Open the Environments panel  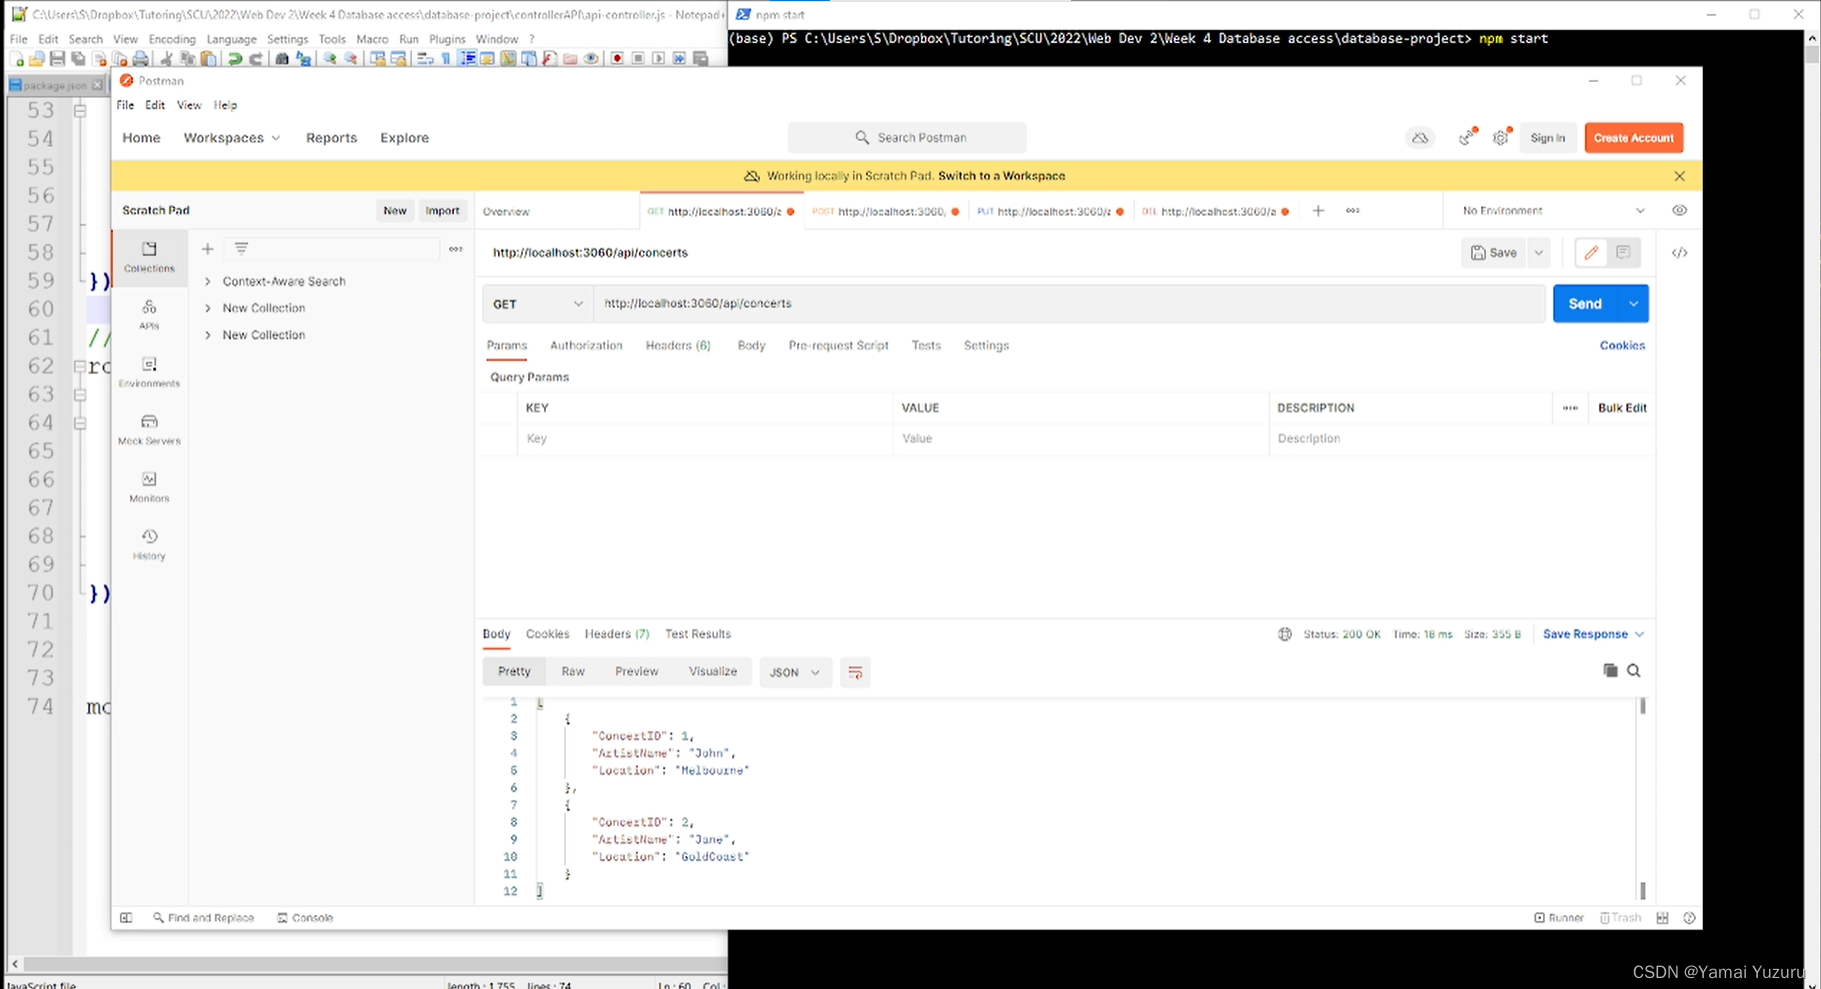pos(148,372)
